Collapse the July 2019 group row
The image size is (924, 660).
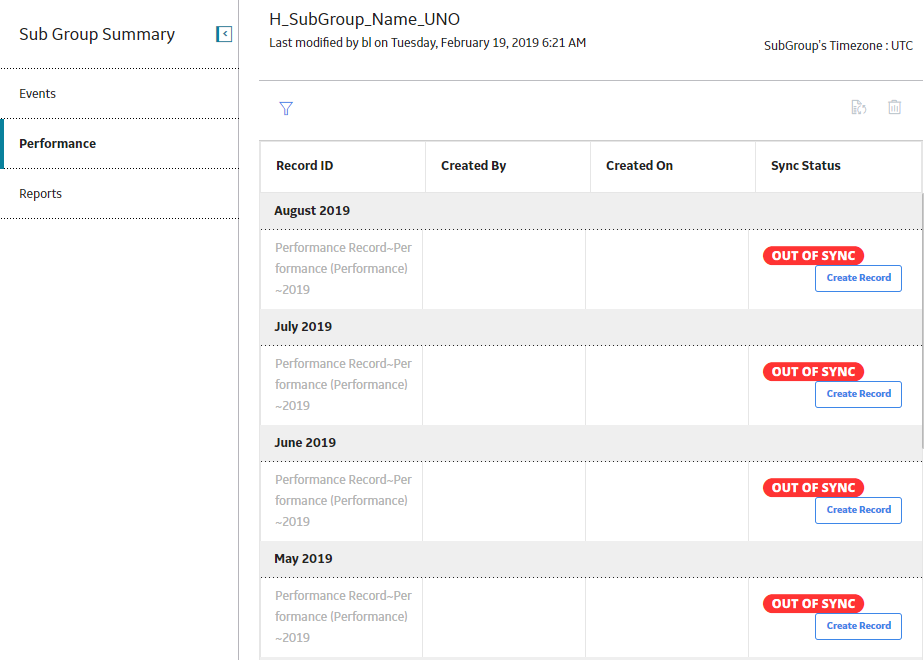click(591, 327)
